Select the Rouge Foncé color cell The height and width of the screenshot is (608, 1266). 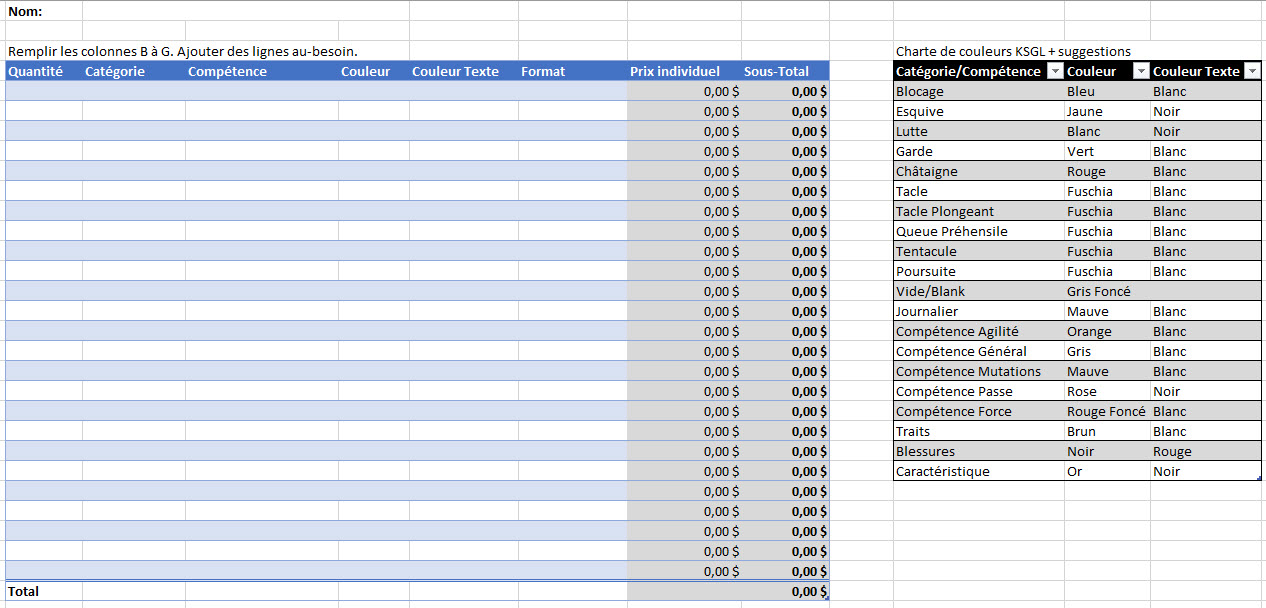(x=1105, y=411)
